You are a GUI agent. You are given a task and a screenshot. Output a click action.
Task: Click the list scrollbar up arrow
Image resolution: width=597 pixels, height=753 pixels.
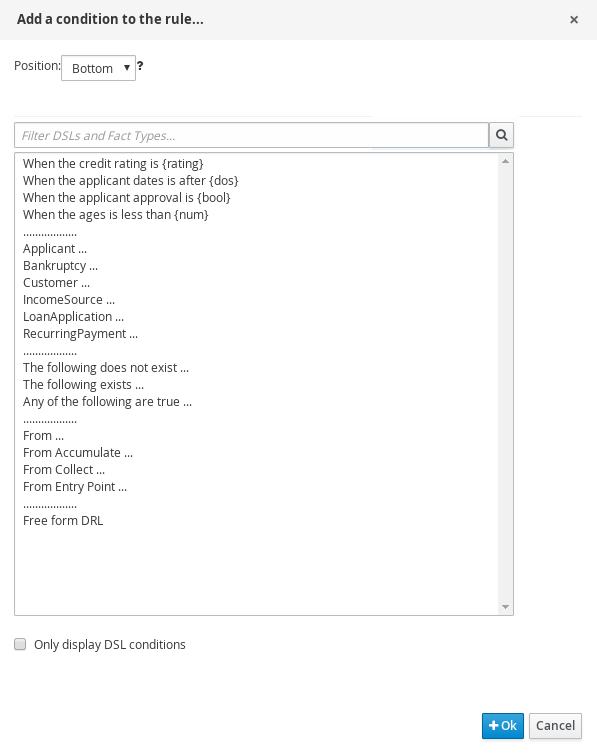(x=505, y=161)
